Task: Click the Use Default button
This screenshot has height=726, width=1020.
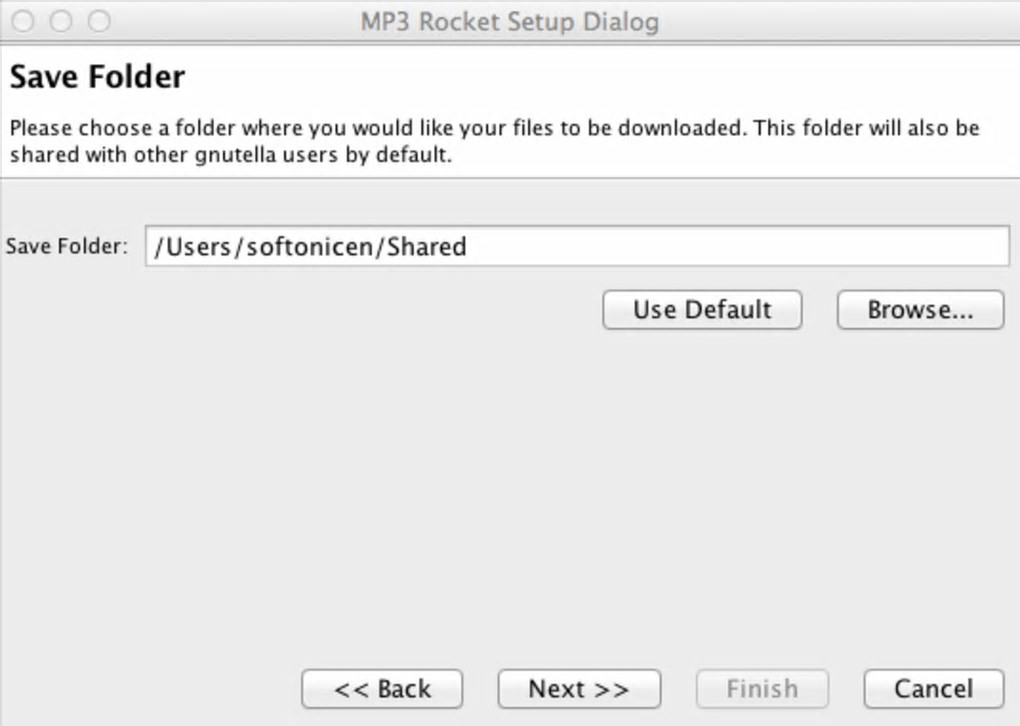Action: tap(702, 310)
